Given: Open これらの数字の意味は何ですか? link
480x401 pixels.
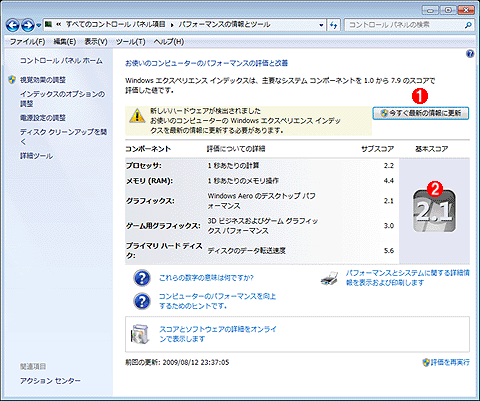Looking at the screenshot, I should click(206, 278).
